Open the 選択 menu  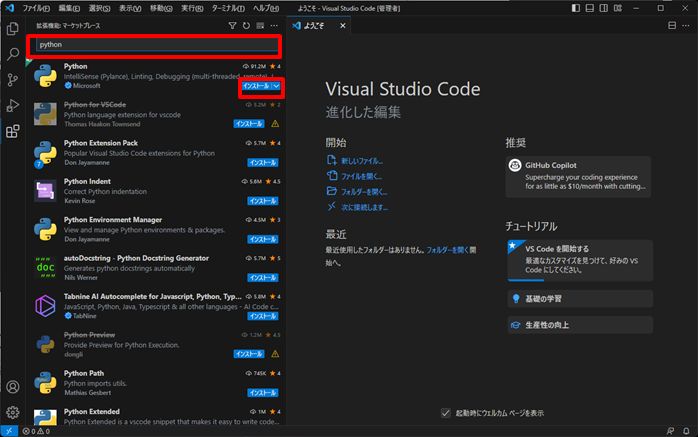[x=99, y=8]
